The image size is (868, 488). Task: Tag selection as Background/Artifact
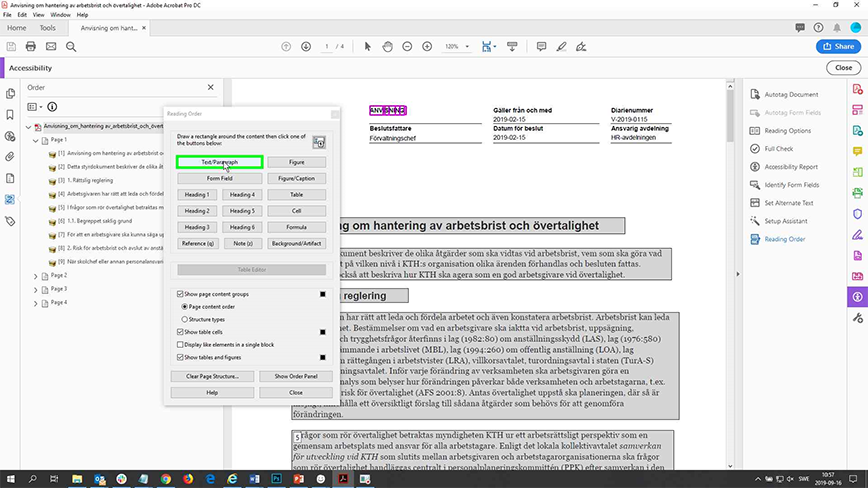pyautogui.click(x=296, y=243)
